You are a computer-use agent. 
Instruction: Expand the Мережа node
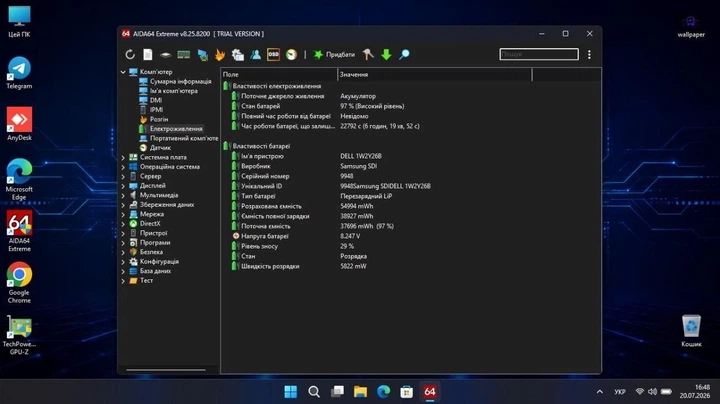[123, 214]
